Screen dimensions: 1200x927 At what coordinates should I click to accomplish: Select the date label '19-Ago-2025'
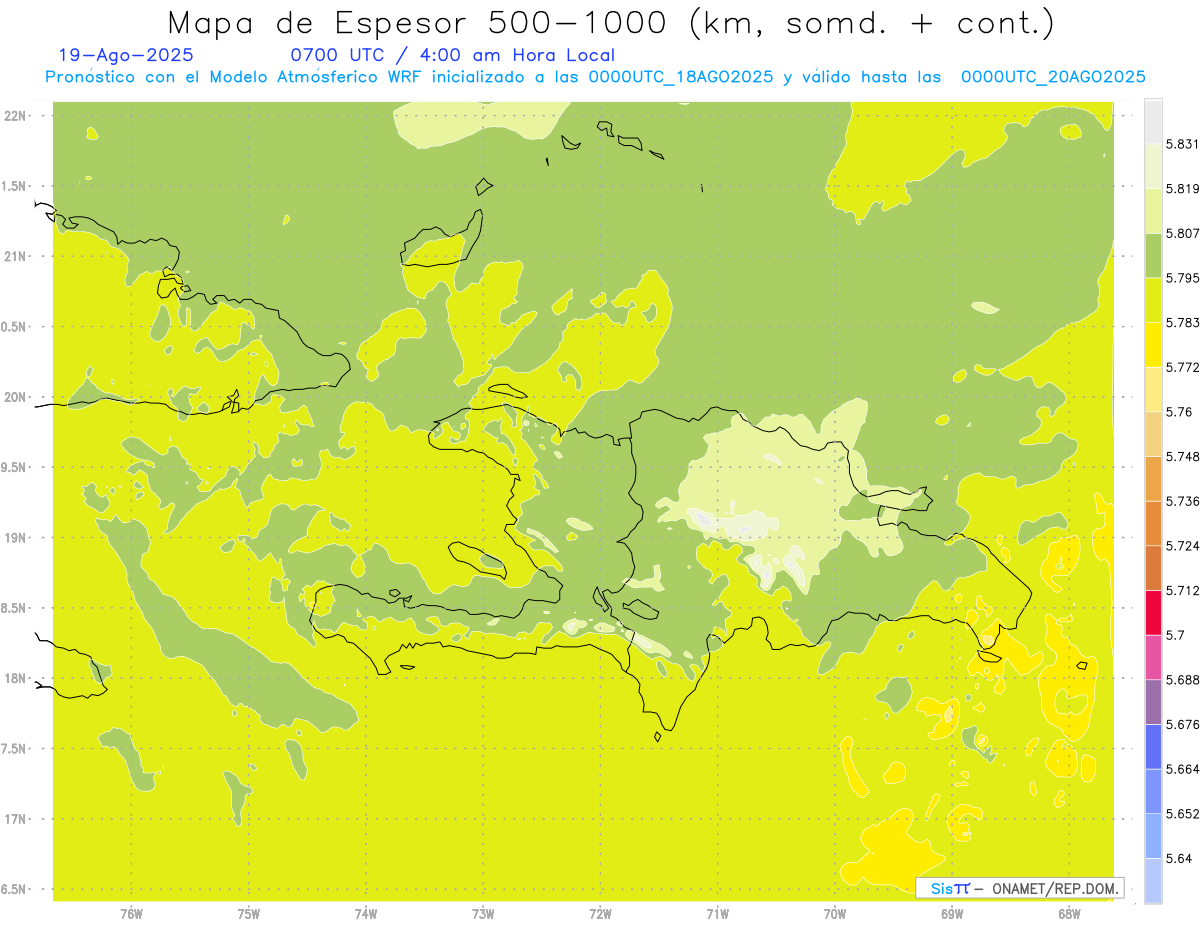126,56
